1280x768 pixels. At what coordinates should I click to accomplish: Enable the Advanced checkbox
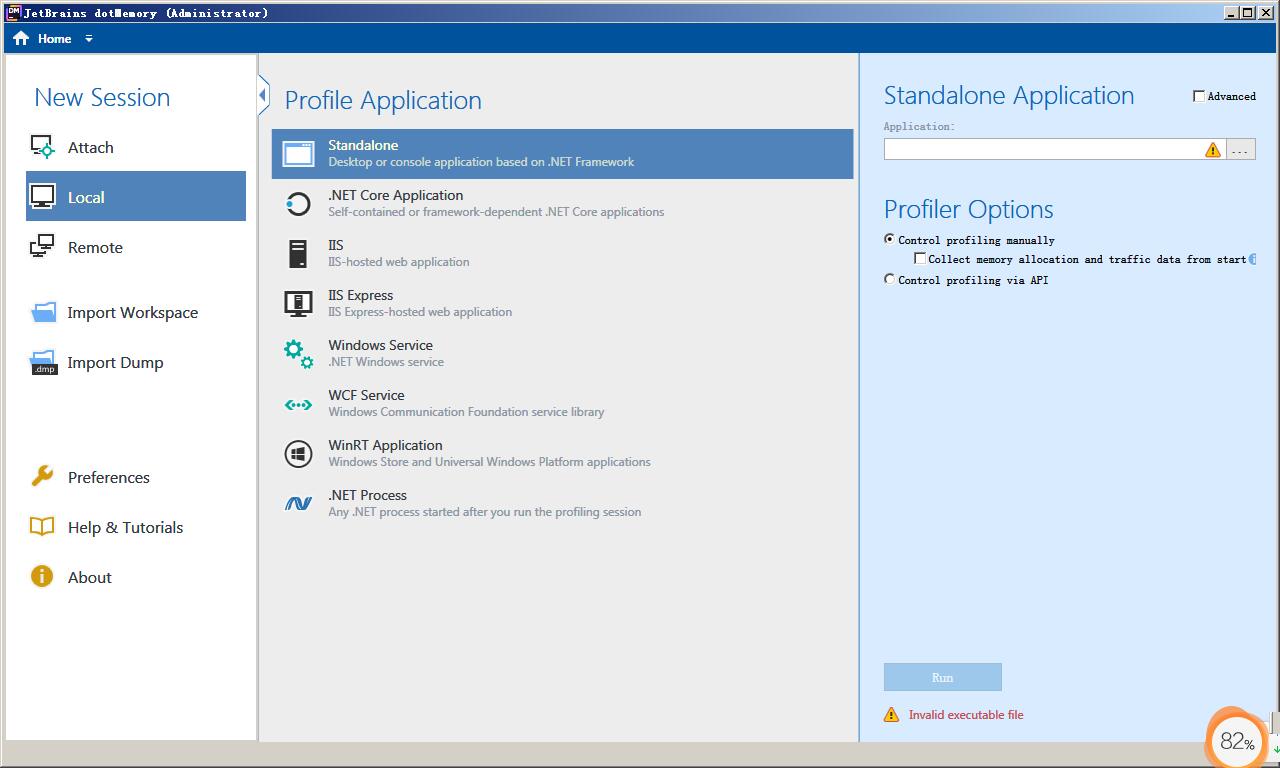pos(1199,96)
